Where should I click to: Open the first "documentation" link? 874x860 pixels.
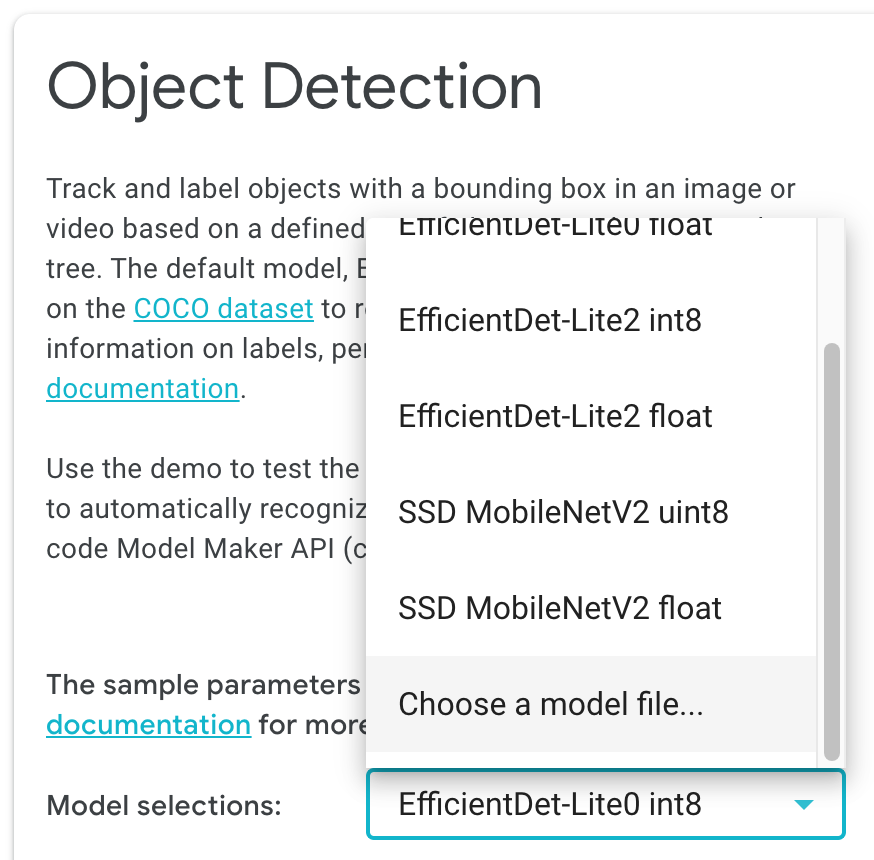coord(142,388)
